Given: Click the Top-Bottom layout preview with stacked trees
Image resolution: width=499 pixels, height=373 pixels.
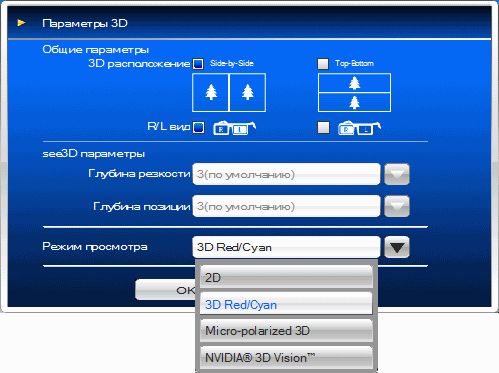Looking at the screenshot, I should [x=354, y=92].
